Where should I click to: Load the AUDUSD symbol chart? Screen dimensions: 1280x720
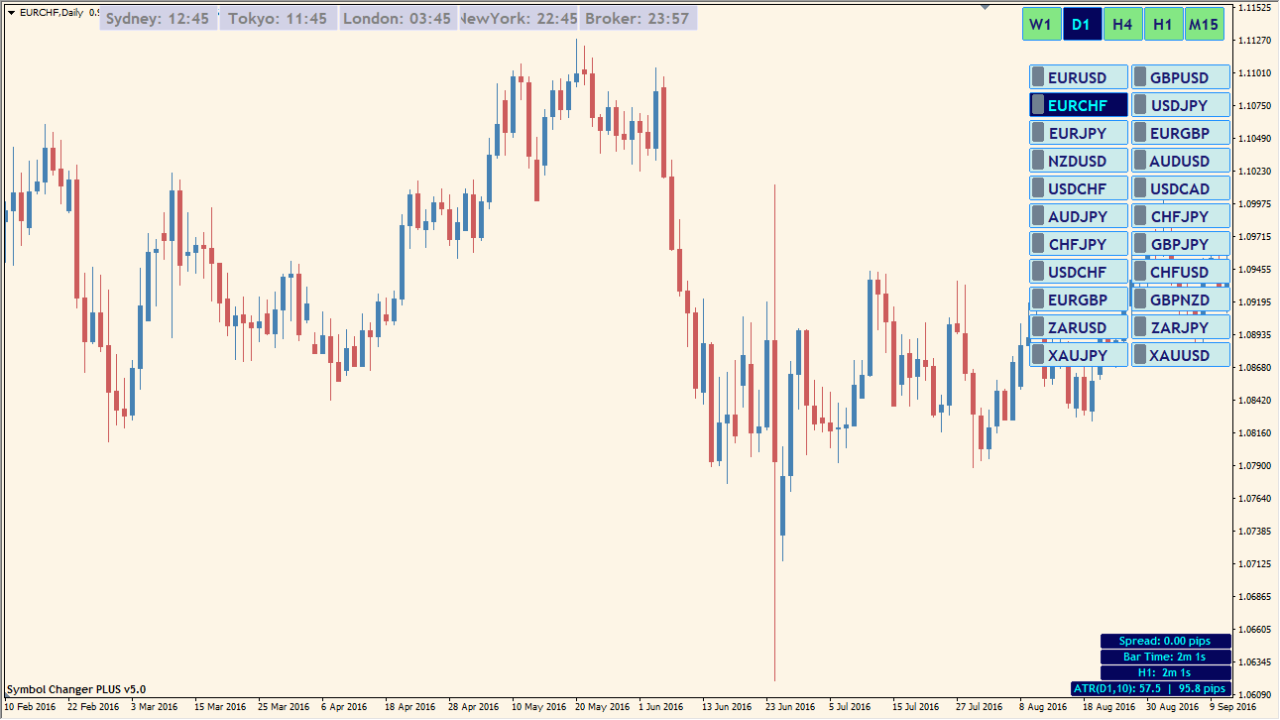(x=1180, y=161)
